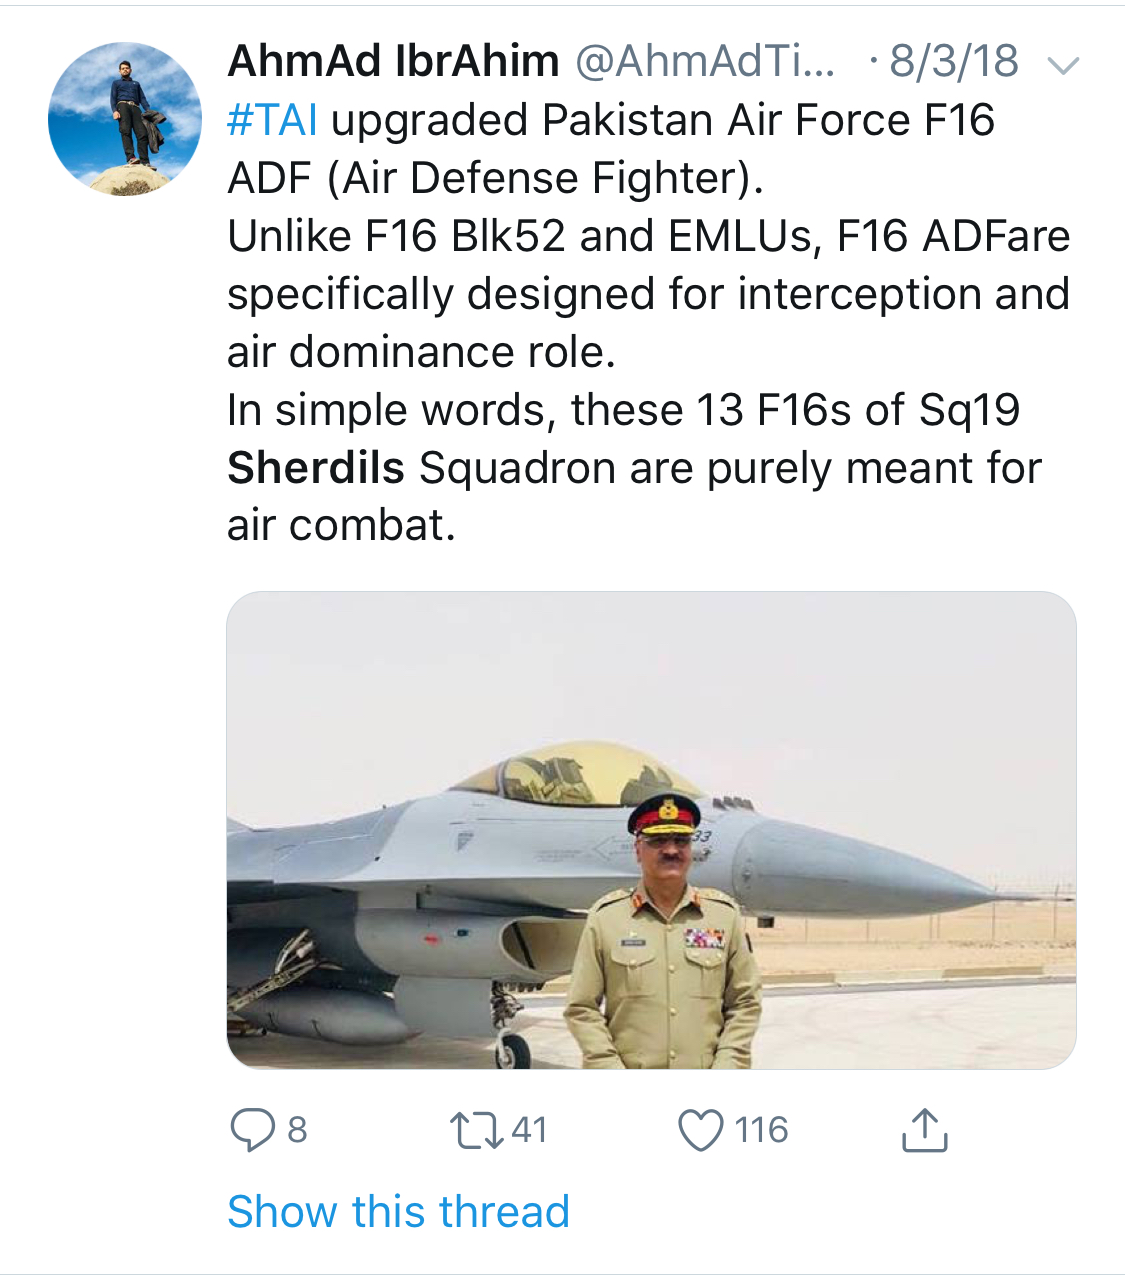Open the 8/3/18 tweet timestamp
The height and width of the screenshot is (1279, 1125).
tap(953, 62)
